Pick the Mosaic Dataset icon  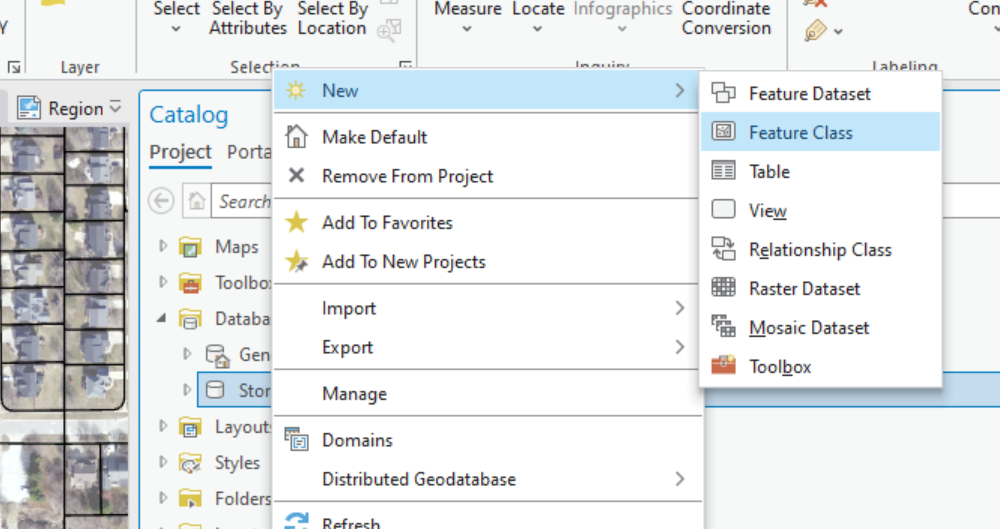click(723, 327)
